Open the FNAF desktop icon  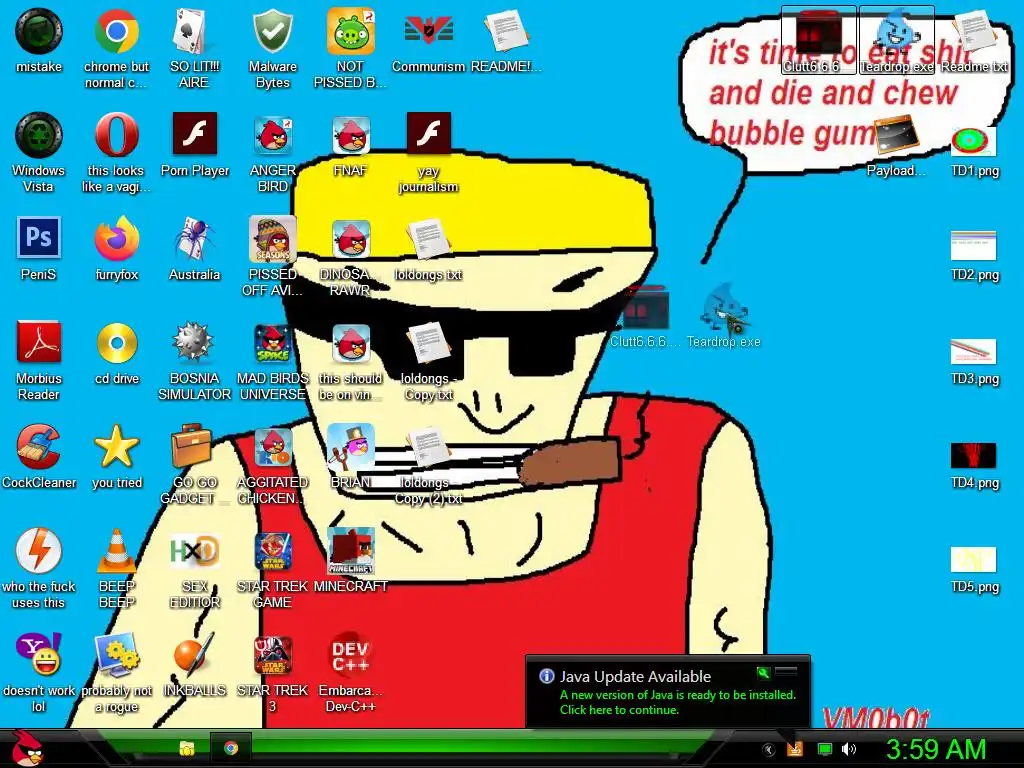pyautogui.click(x=350, y=145)
